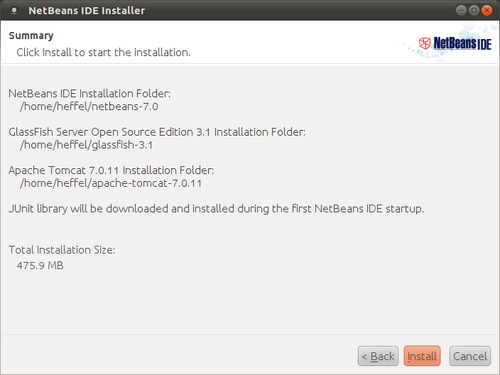Click the Apache Tomcat Installation Folder label
500x375 pixels.
pos(111,170)
